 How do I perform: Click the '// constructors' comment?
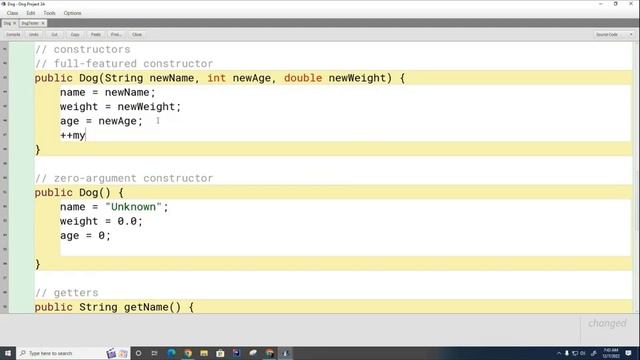(82, 49)
